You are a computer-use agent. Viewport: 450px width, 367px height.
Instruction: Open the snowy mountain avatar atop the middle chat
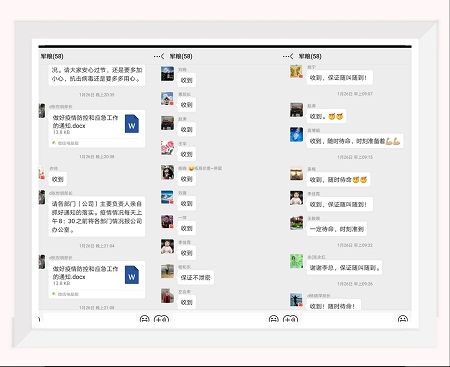tap(167, 74)
